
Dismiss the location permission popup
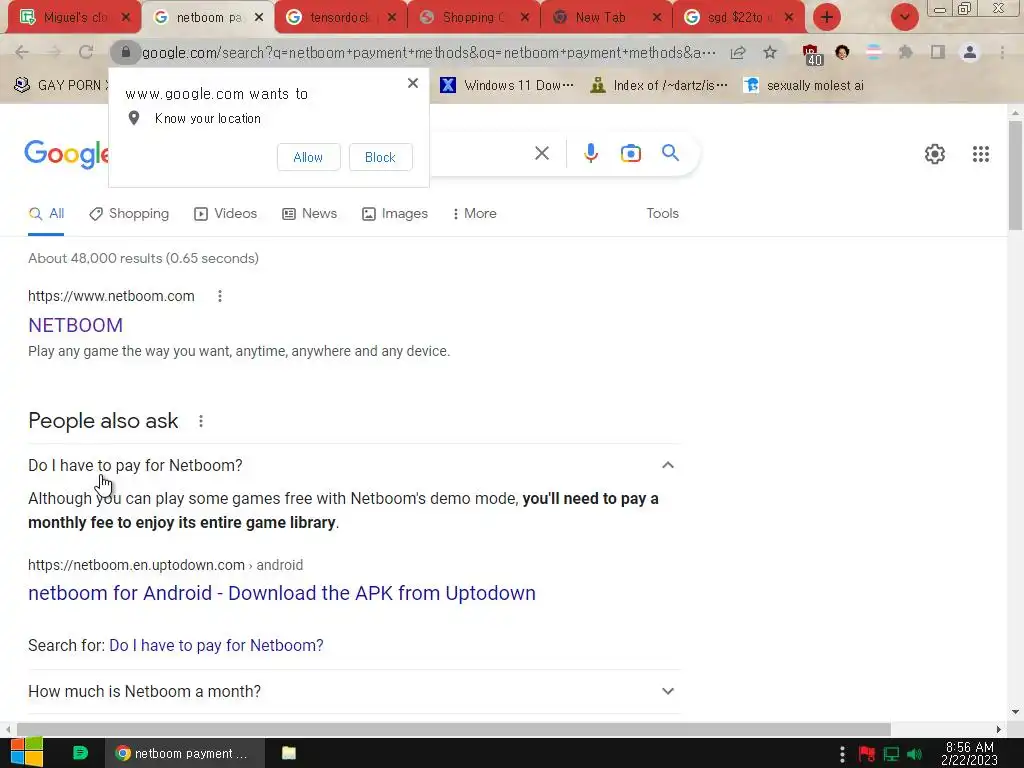pyautogui.click(x=413, y=83)
